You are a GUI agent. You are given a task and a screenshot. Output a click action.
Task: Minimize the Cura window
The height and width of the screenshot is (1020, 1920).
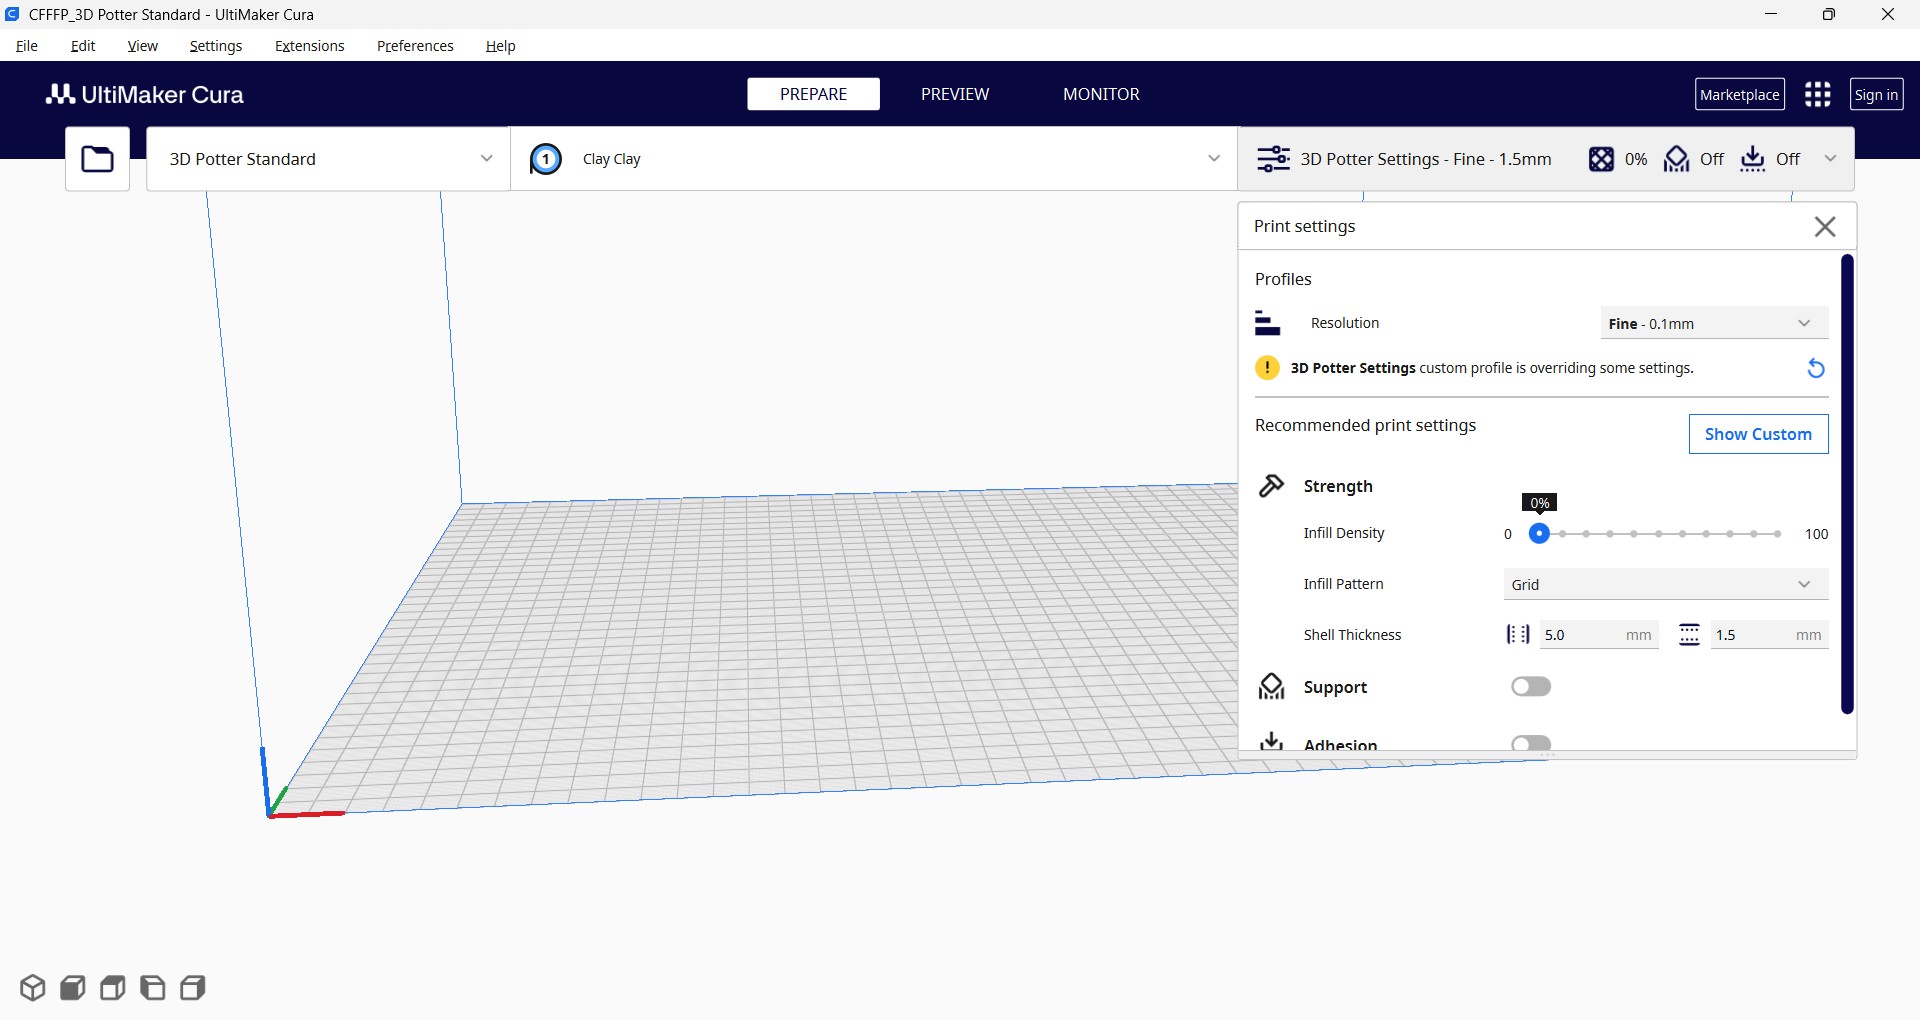(x=1771, y=14)
